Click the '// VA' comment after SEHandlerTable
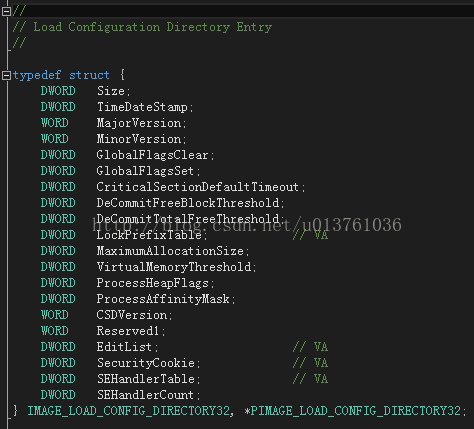Screen dimensions: 474x429 click(x=310, y=379)
